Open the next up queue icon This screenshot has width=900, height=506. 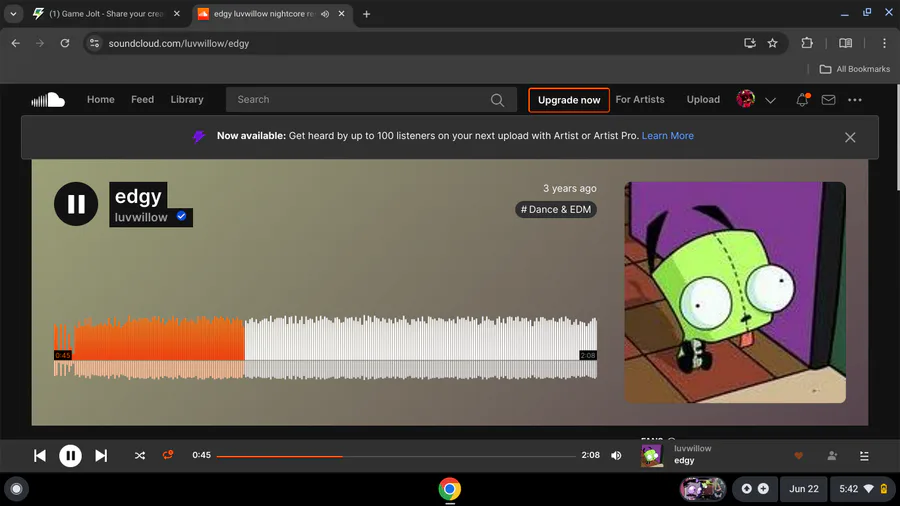click(x=864, y=456)
